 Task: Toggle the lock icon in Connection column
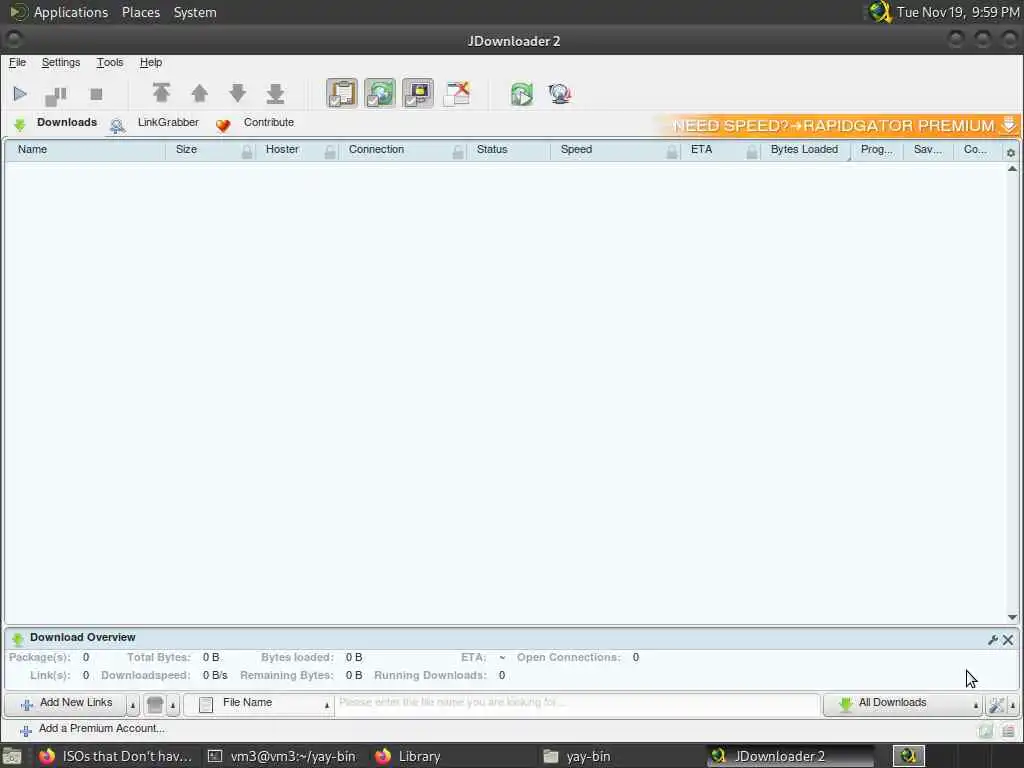point(458,152)
